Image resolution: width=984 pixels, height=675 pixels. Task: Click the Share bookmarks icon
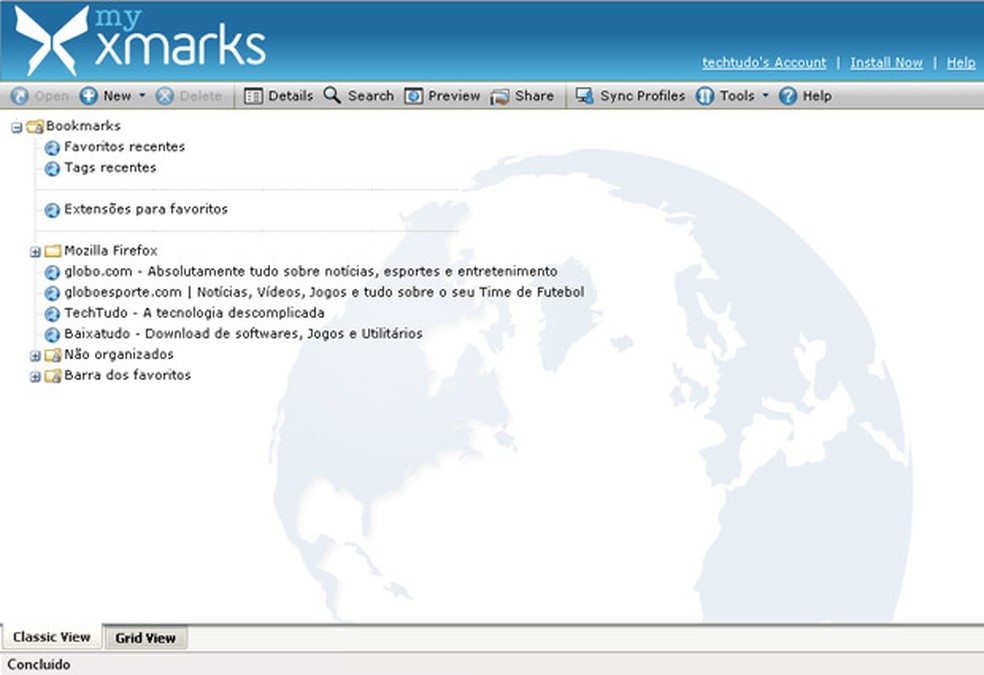498,95
